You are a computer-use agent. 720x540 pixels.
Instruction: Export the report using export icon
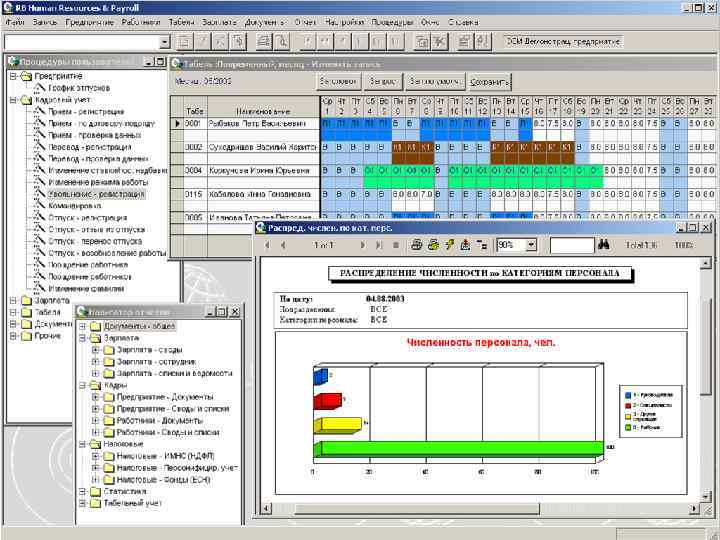point(465,245)
